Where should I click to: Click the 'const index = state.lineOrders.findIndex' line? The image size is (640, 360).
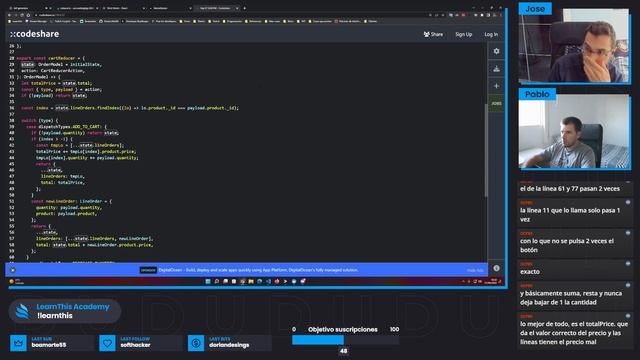coord(130,108)
